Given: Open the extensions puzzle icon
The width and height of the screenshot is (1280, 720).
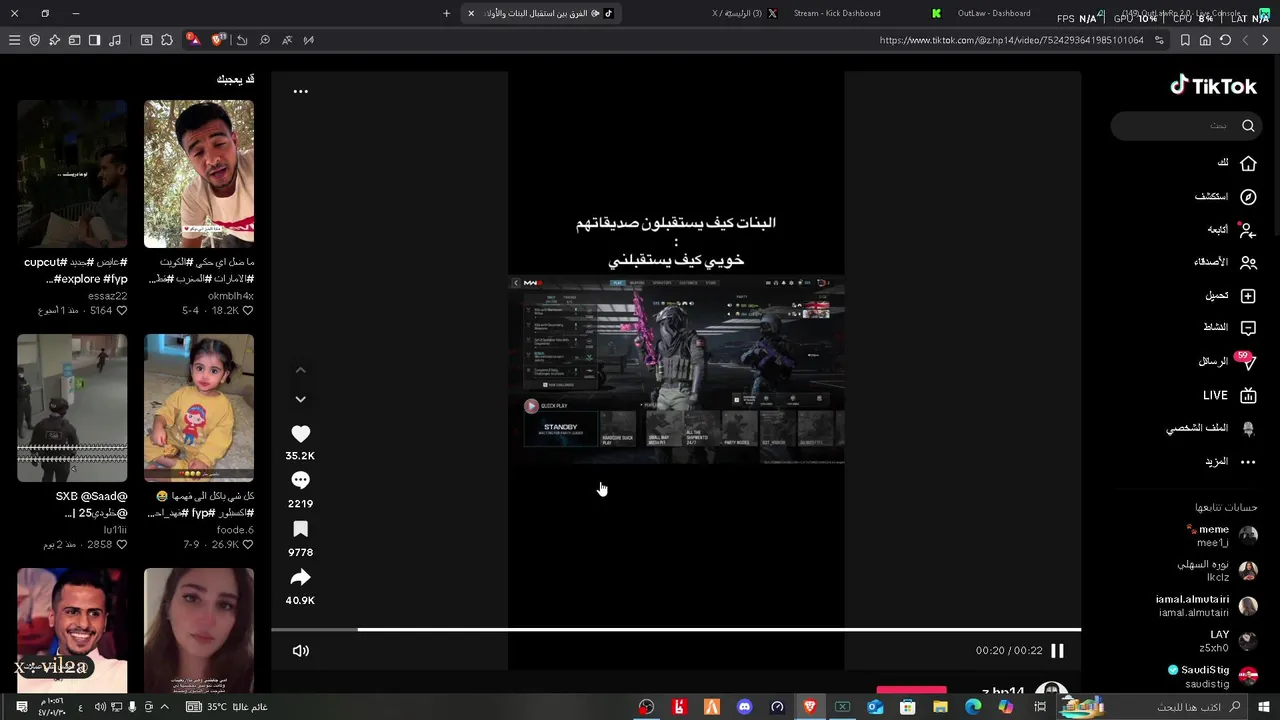Looking at the screenshot, I should tap(167, 40).
